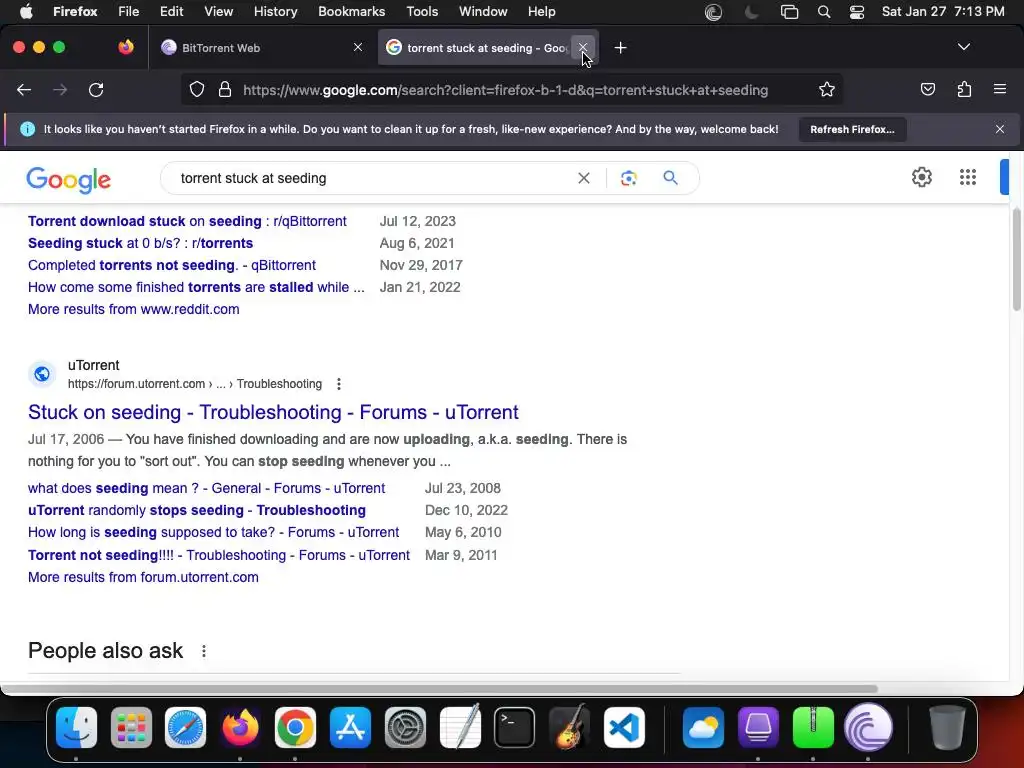Open what does seeding mean link
Screen dimensions: 1024x768
206,488
